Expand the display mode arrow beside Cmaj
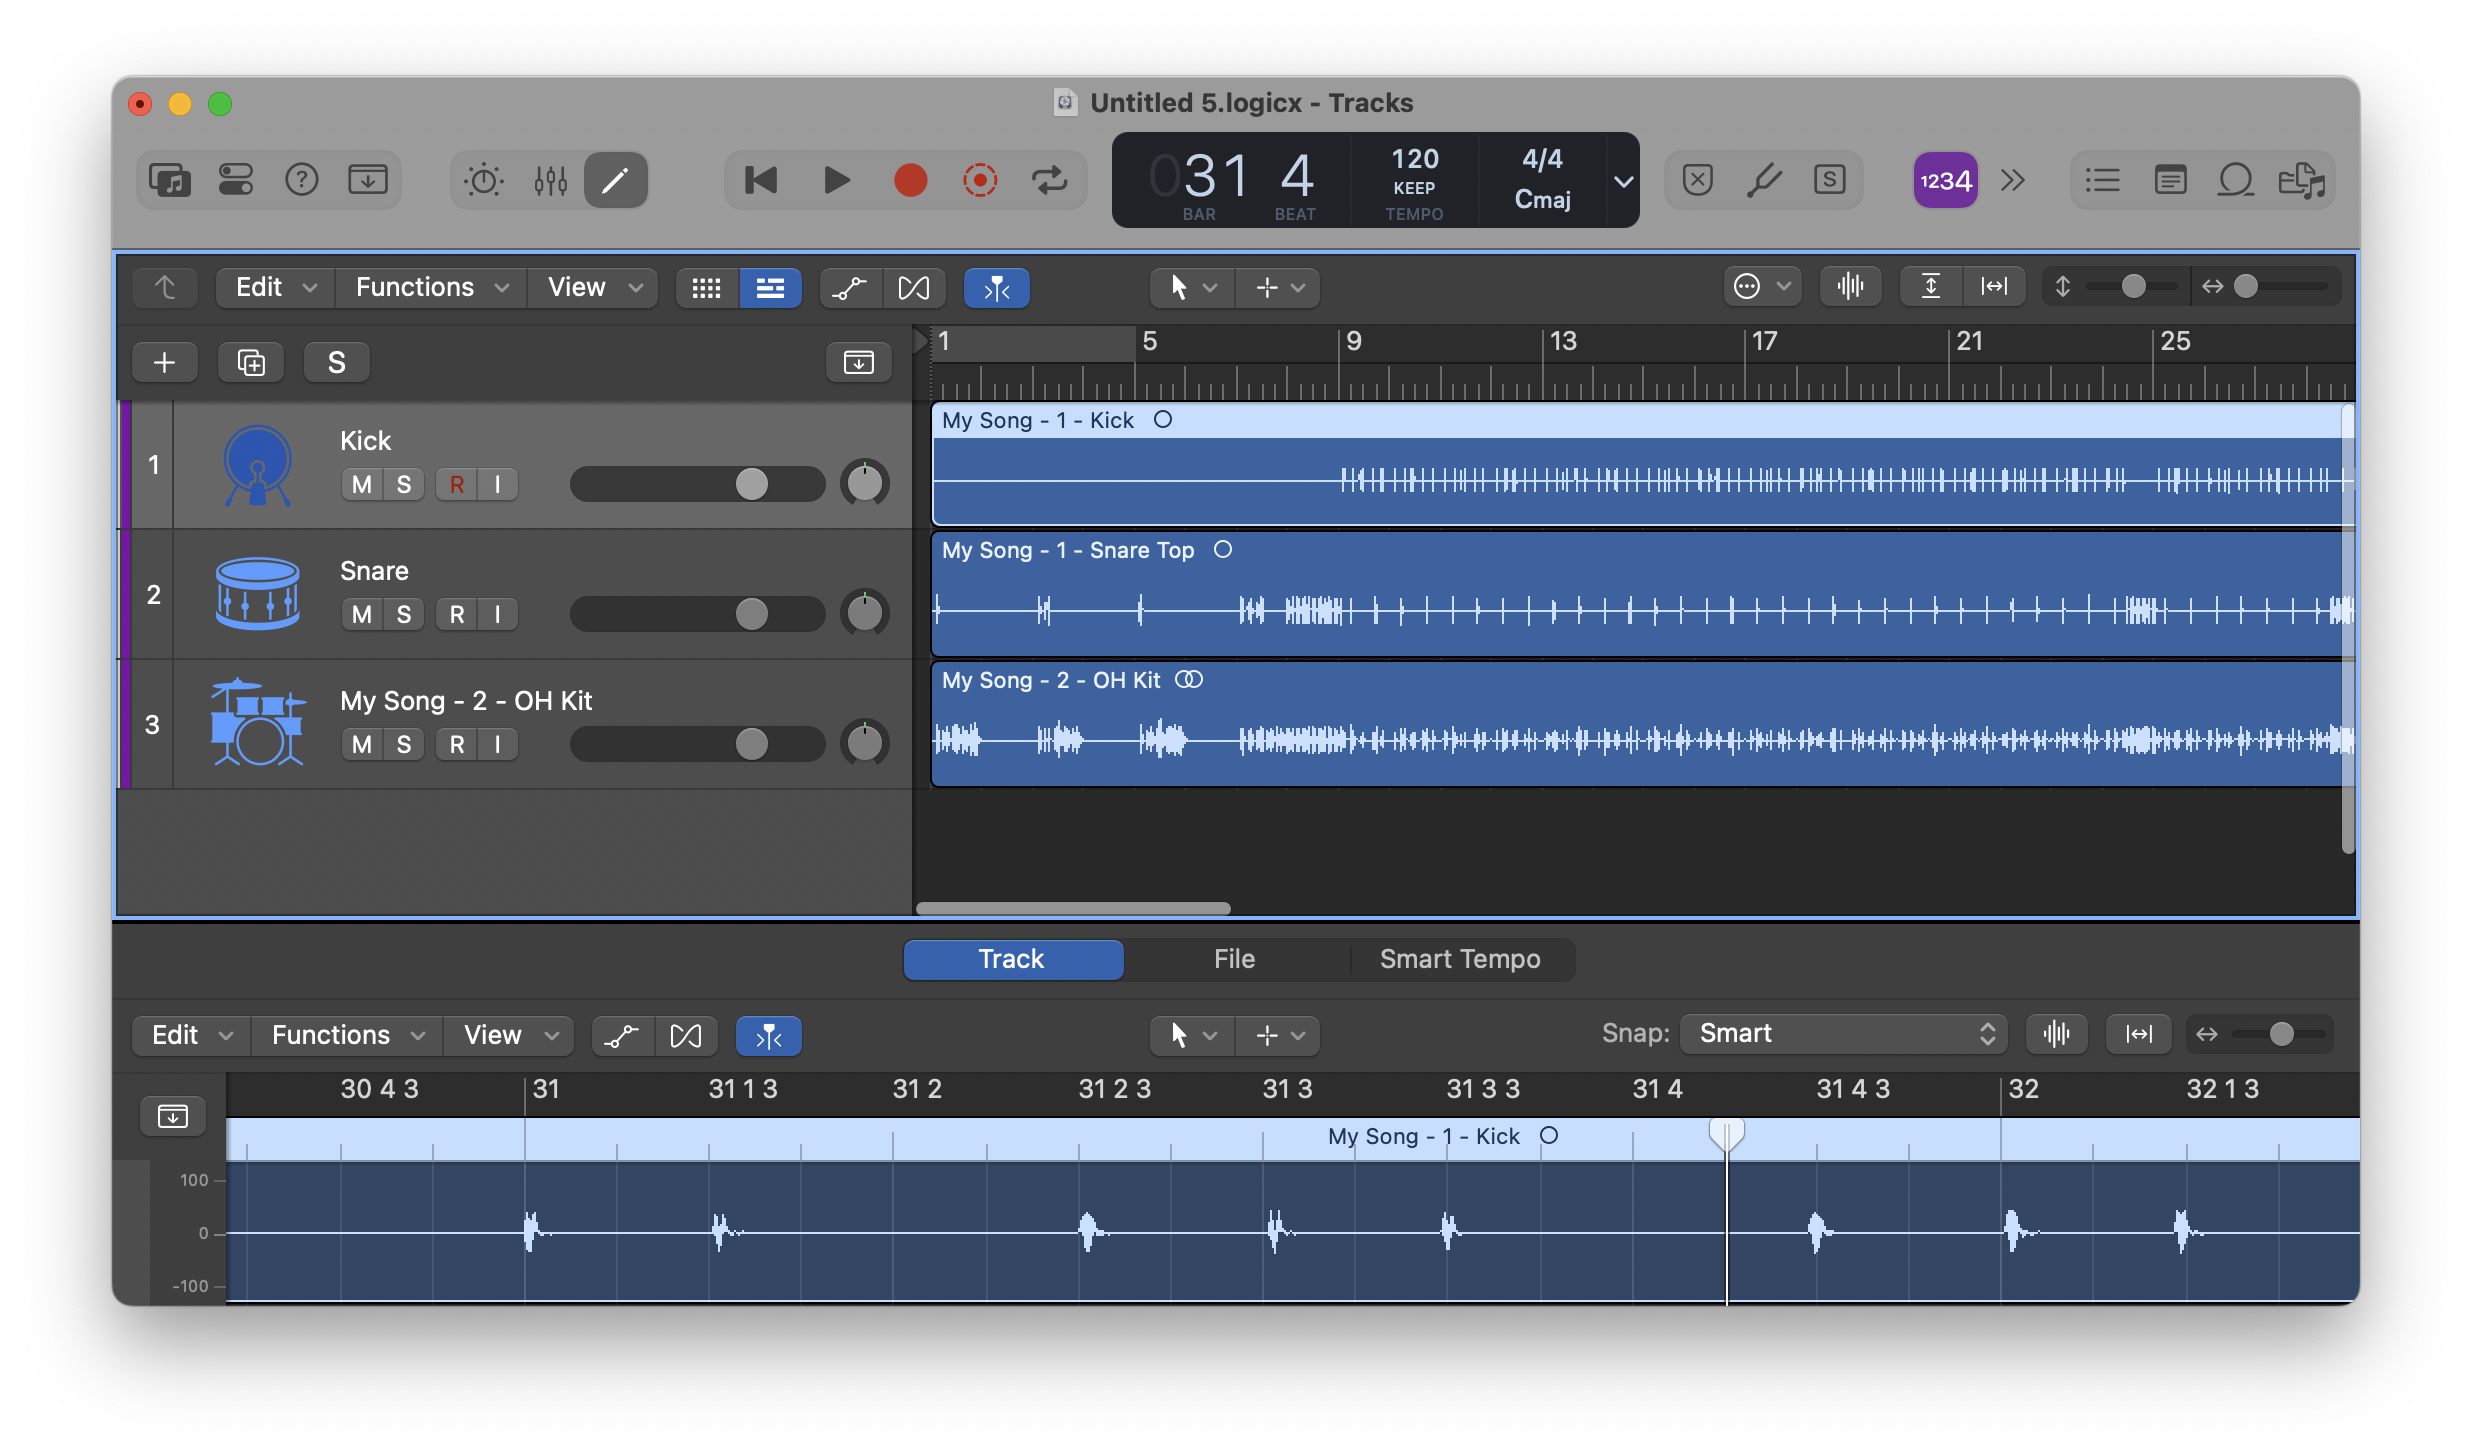The height and width of the screenshot is (1454, 2472). 1623,182
